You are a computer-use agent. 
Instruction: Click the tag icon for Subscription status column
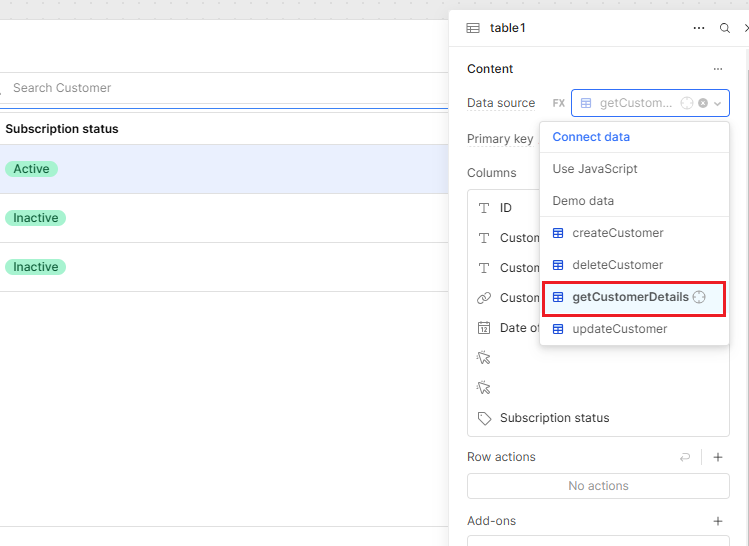(484, 418)
